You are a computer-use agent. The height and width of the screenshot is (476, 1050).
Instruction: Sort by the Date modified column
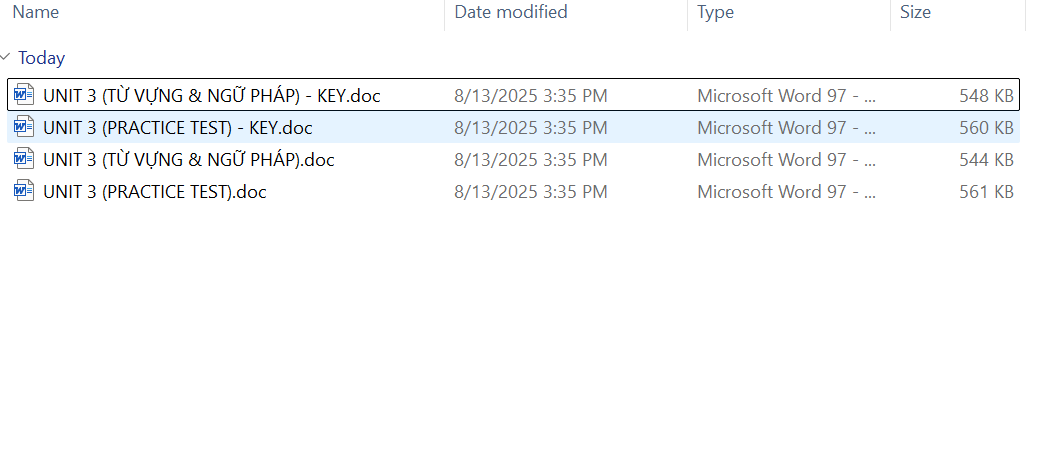click(x=510, y=13)
